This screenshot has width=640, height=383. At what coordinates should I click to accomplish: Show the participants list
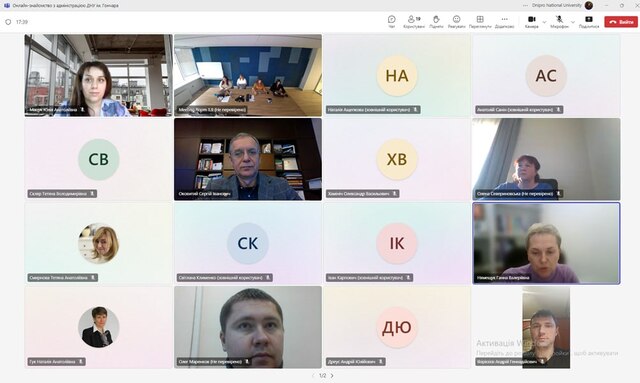click(x=414, y=22)
